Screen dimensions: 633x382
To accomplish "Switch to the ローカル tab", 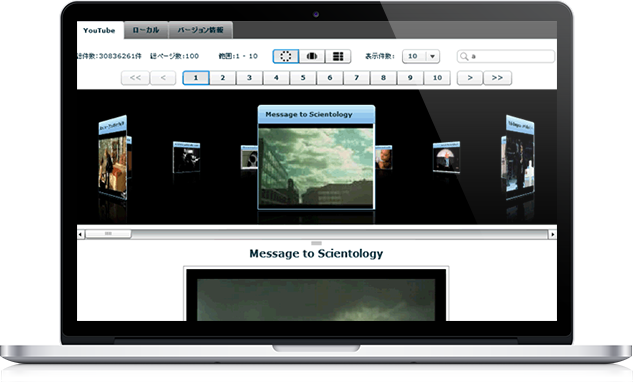I will (x=146, y=30).
